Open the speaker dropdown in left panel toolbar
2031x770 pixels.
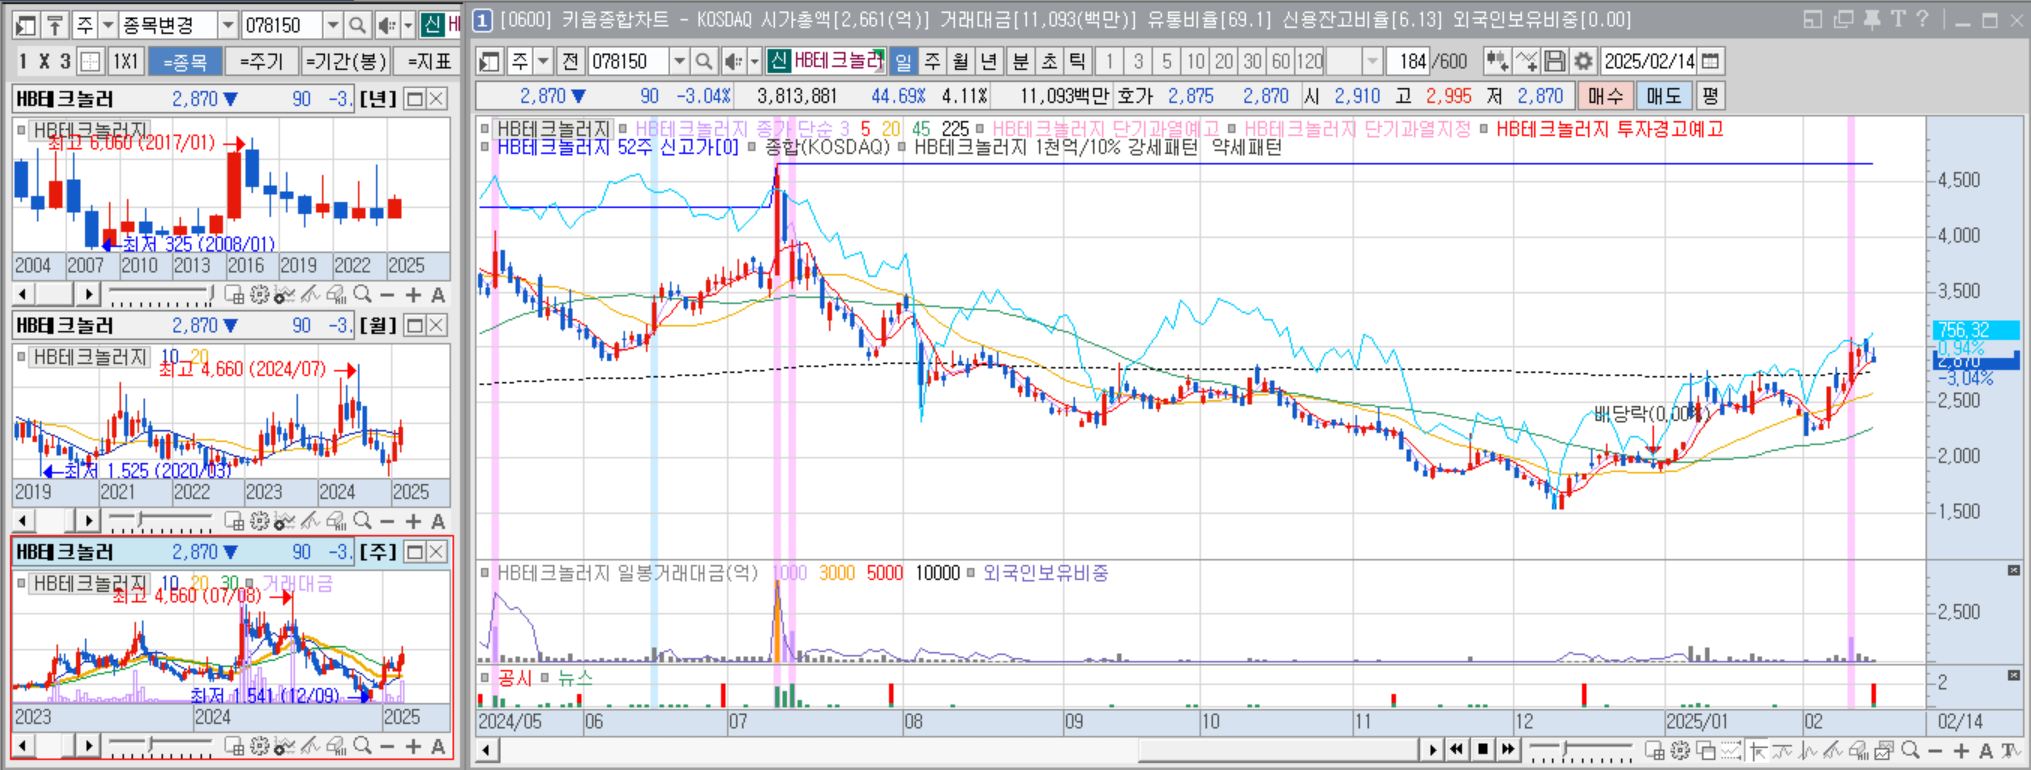tap(408, 25)
